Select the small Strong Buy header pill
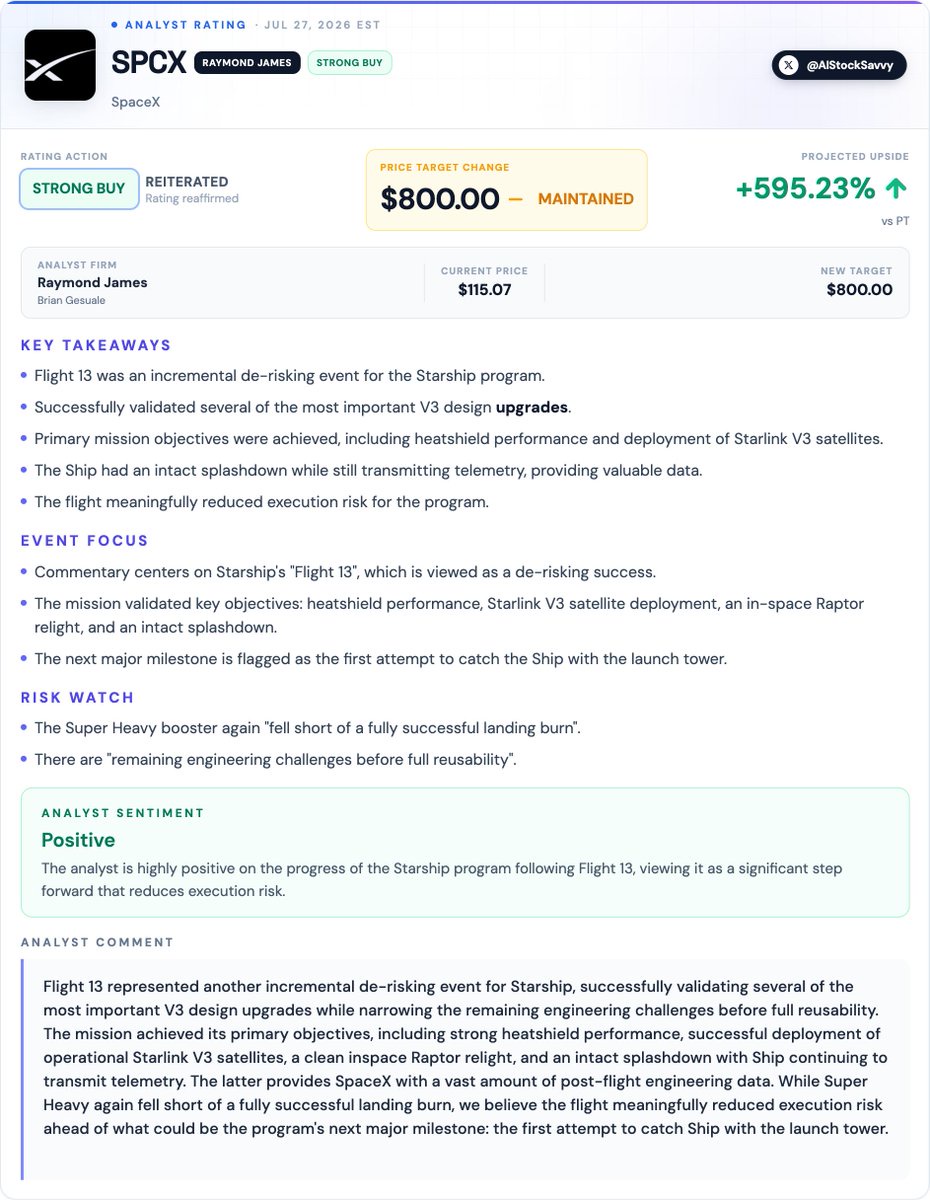This screenshot has height=1200, width=930. coord(350,63)
